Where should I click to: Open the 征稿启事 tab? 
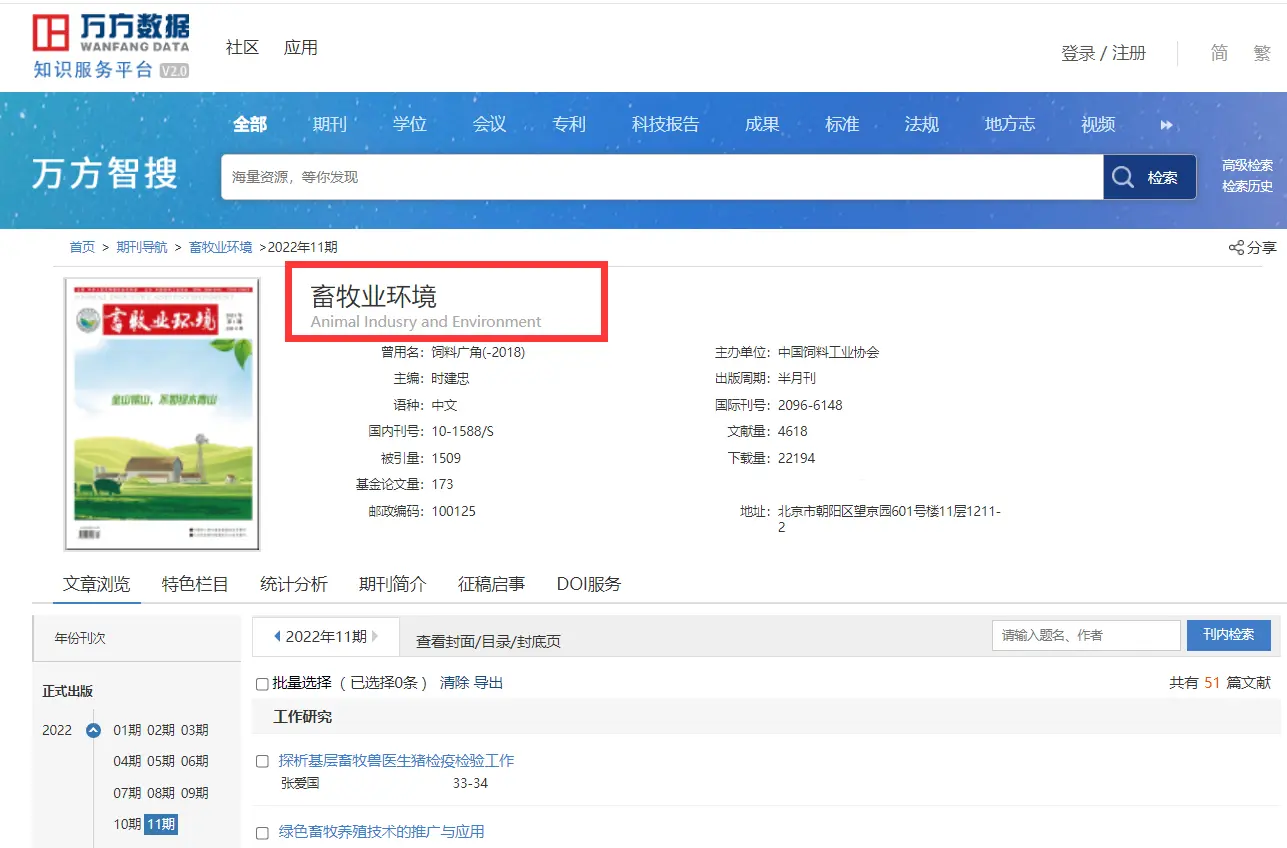click(492, 584)
